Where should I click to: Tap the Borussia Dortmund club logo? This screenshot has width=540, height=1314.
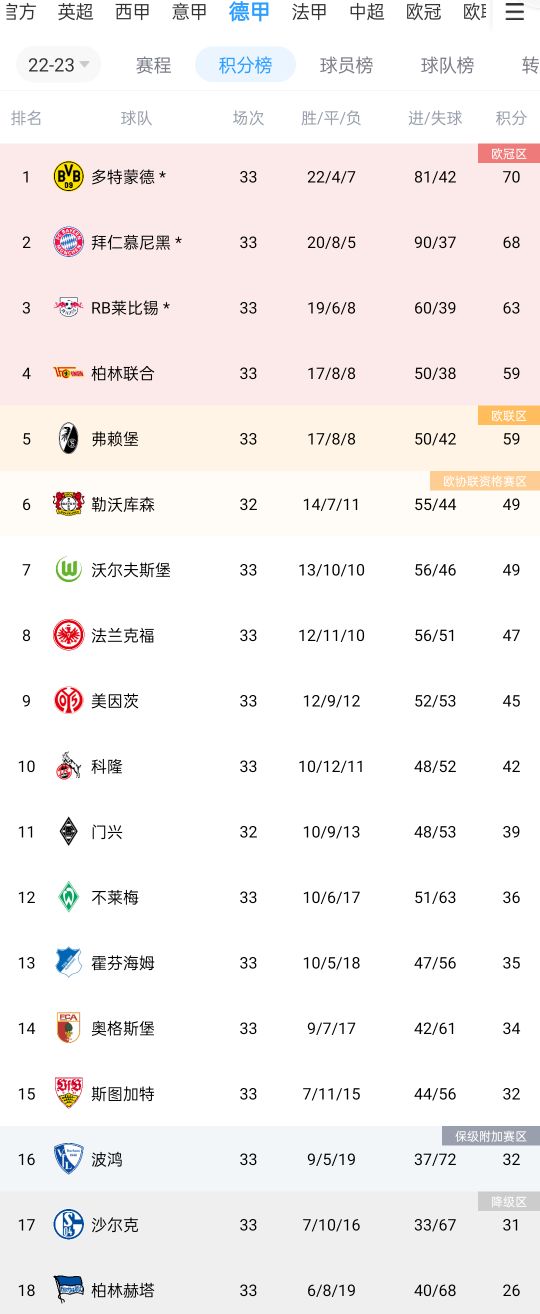tap(68, 177)
